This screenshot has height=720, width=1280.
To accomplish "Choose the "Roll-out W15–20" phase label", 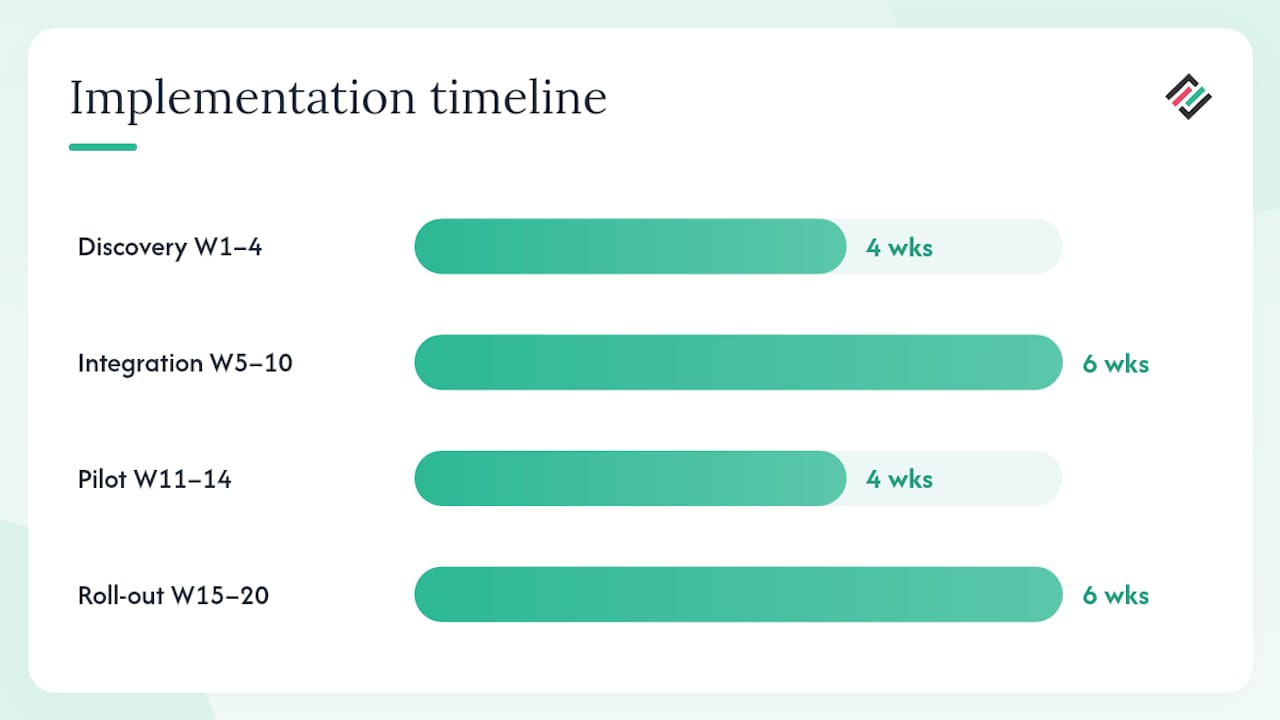I will point(174,595).
